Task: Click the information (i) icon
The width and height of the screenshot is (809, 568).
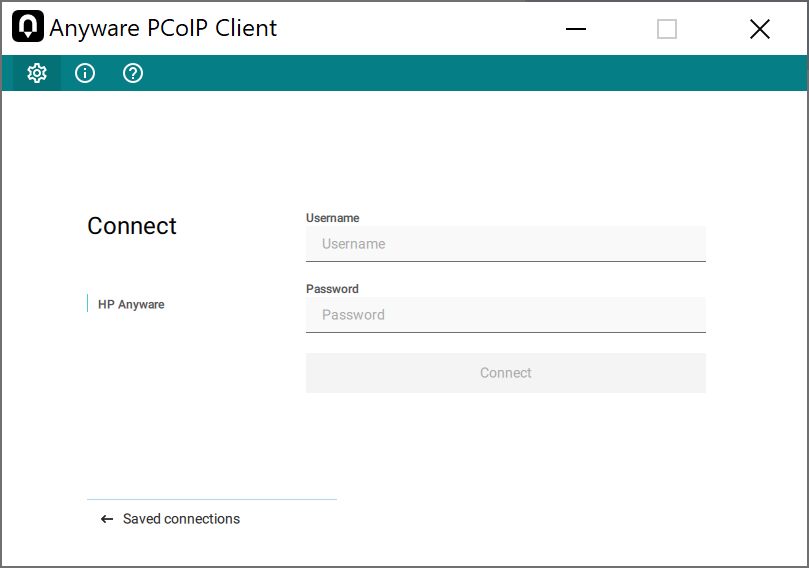Action: click(85, 73)
